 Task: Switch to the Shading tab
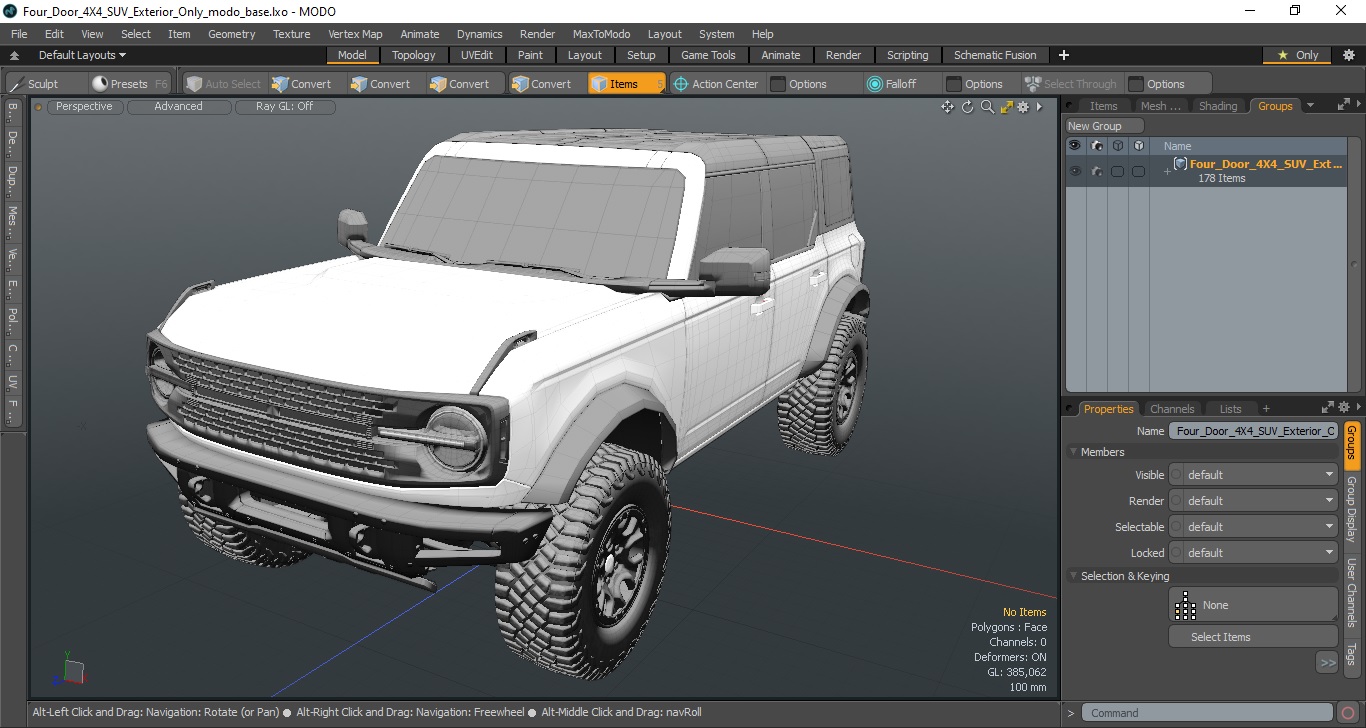tap(1218, 106)
